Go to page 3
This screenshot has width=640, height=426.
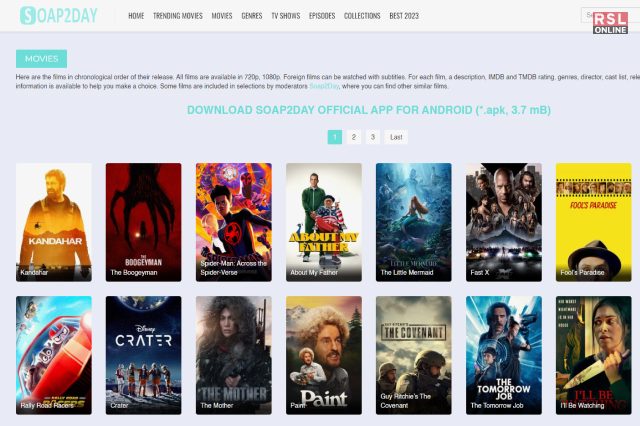click(x=372, y=137)
